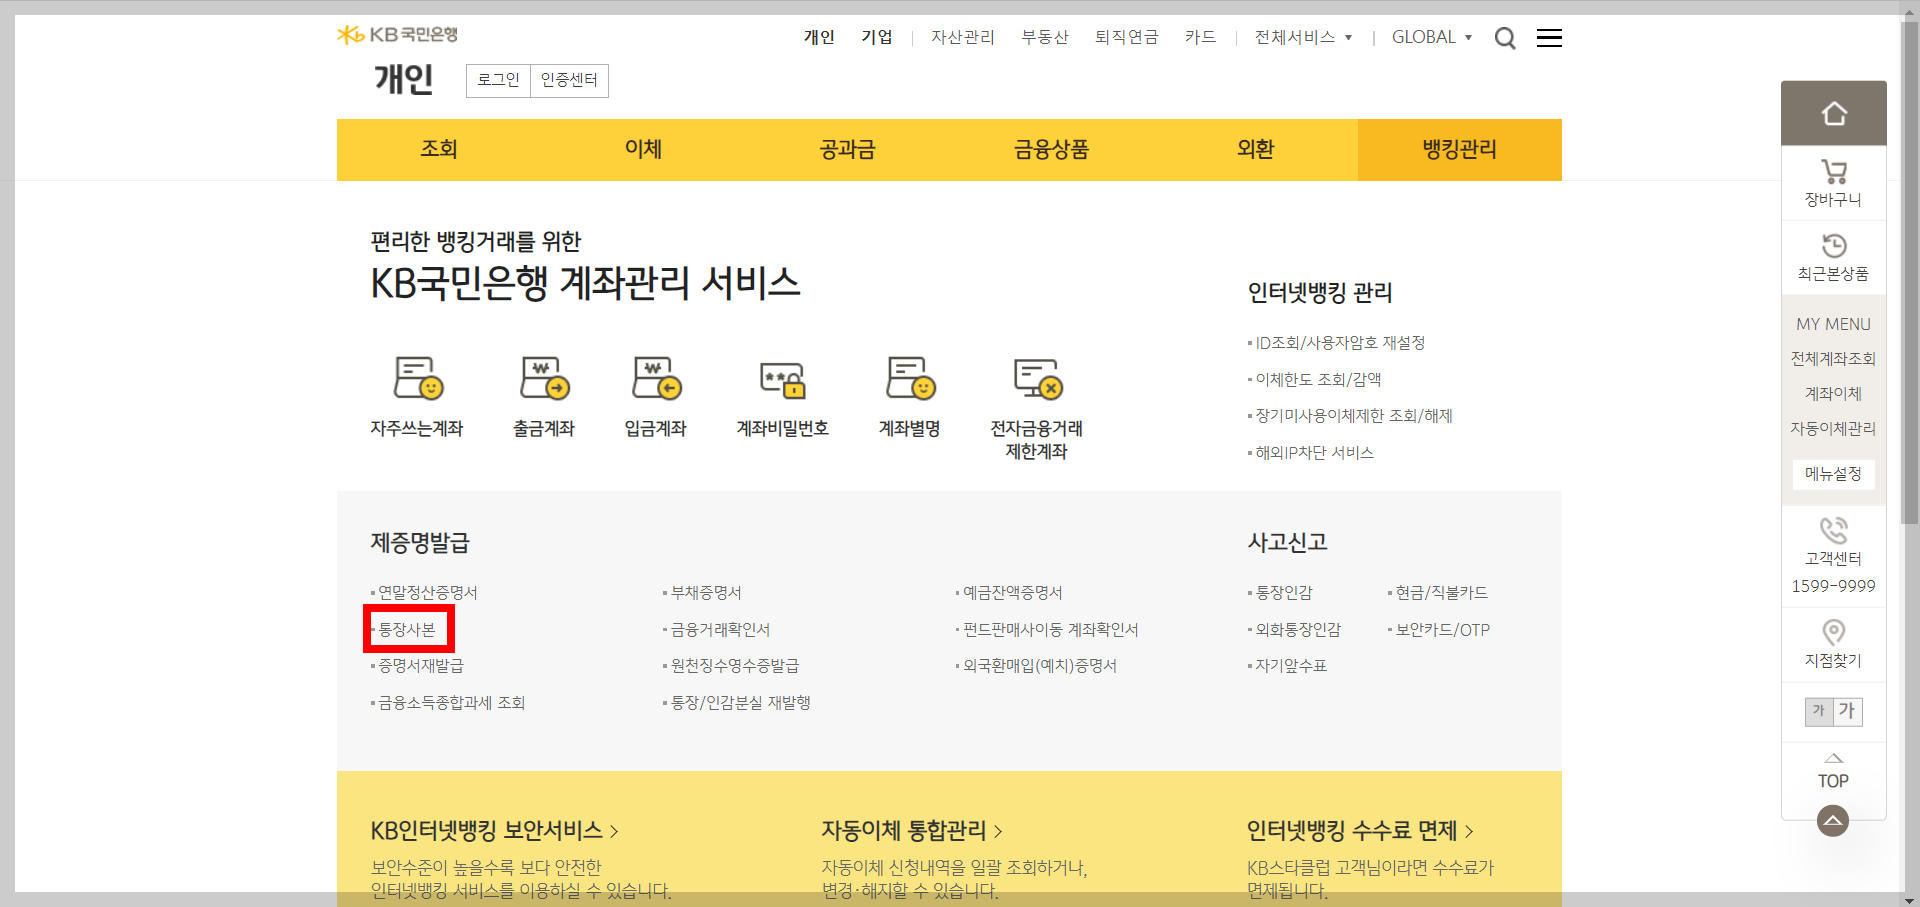This screenshot has width=1920, height=907.
Task: Open the highlighted 통장사본 link
Action: click(404, 628)
